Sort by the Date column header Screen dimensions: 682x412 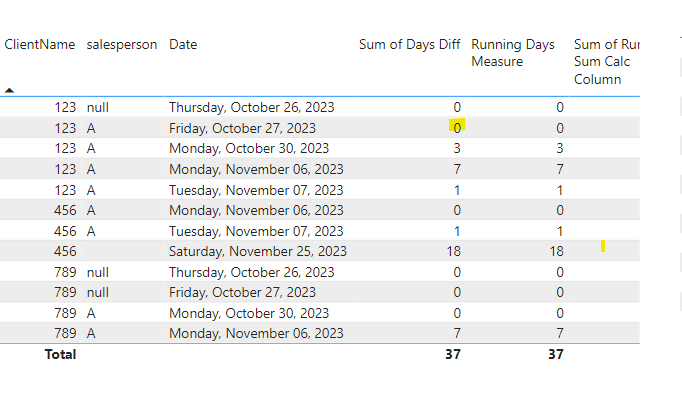(183, 44)
